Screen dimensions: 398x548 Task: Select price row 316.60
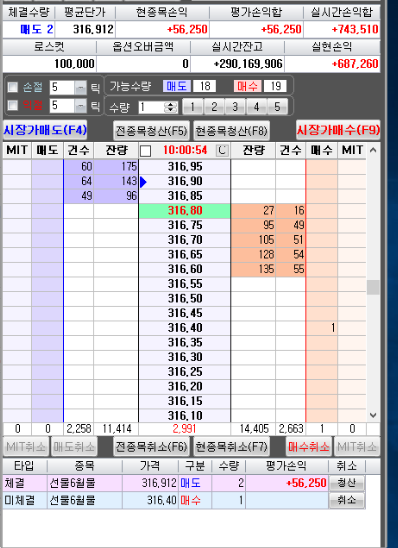[x=184, y=269]
